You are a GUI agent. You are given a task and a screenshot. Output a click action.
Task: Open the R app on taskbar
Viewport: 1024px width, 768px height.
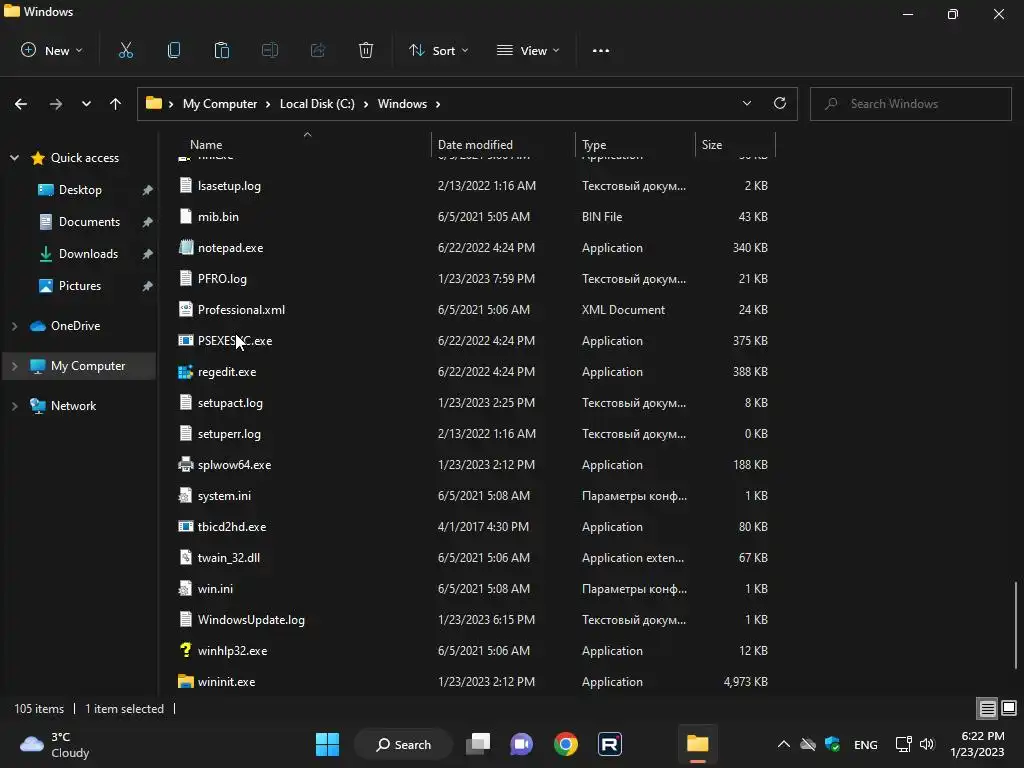pyautogui.click(x=610, y=744)
